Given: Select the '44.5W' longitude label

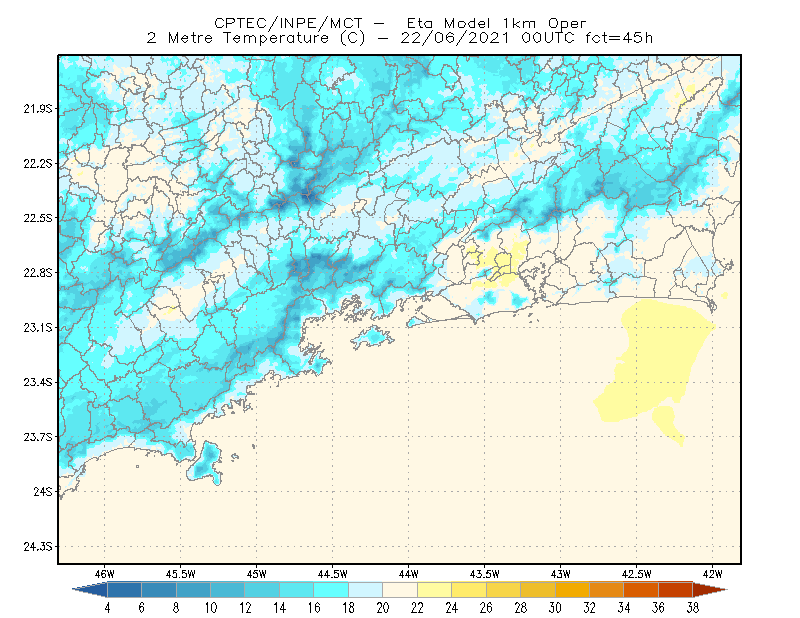Looking at the screenshot, I should (x=333, y=574).
